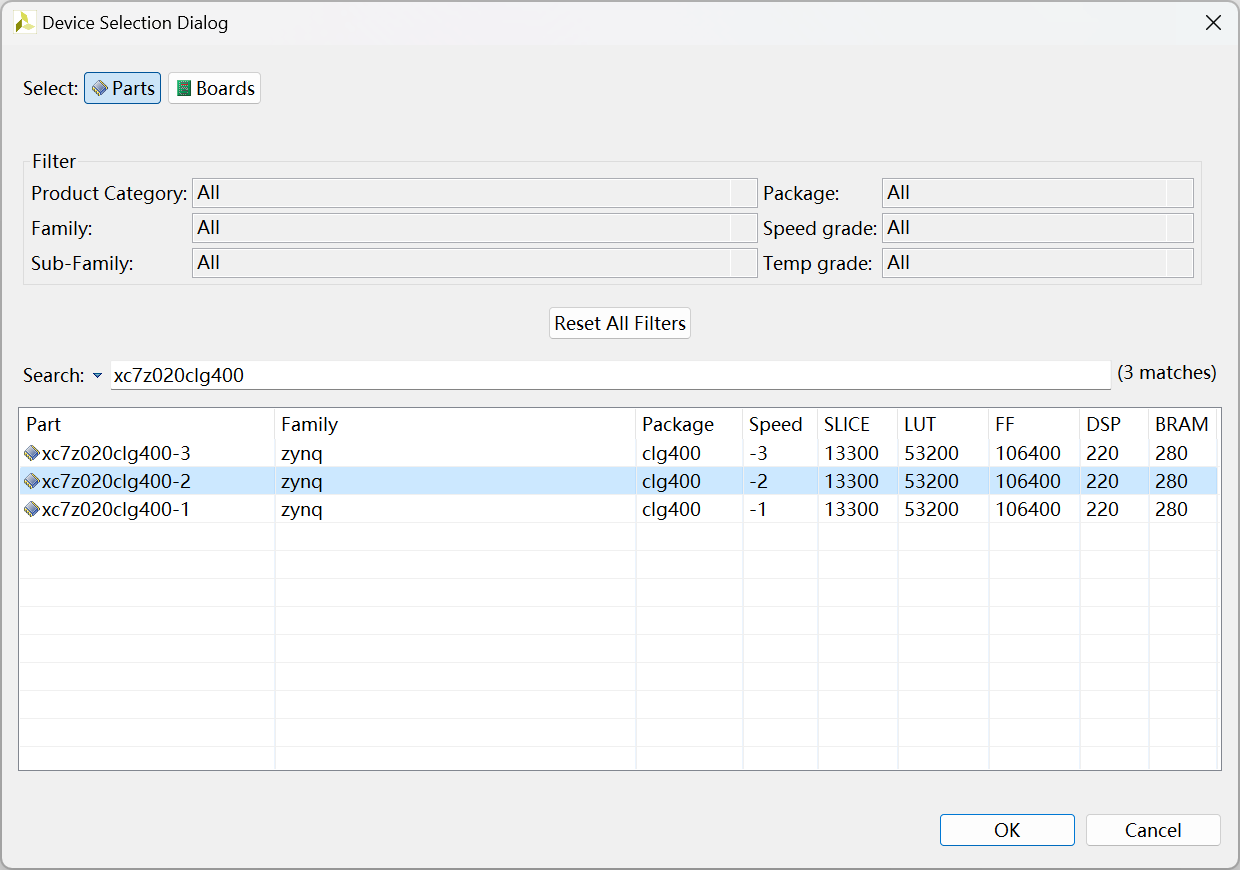
Task: Click the chip icon beside xc7z020clg400-3
Action: 32,454
